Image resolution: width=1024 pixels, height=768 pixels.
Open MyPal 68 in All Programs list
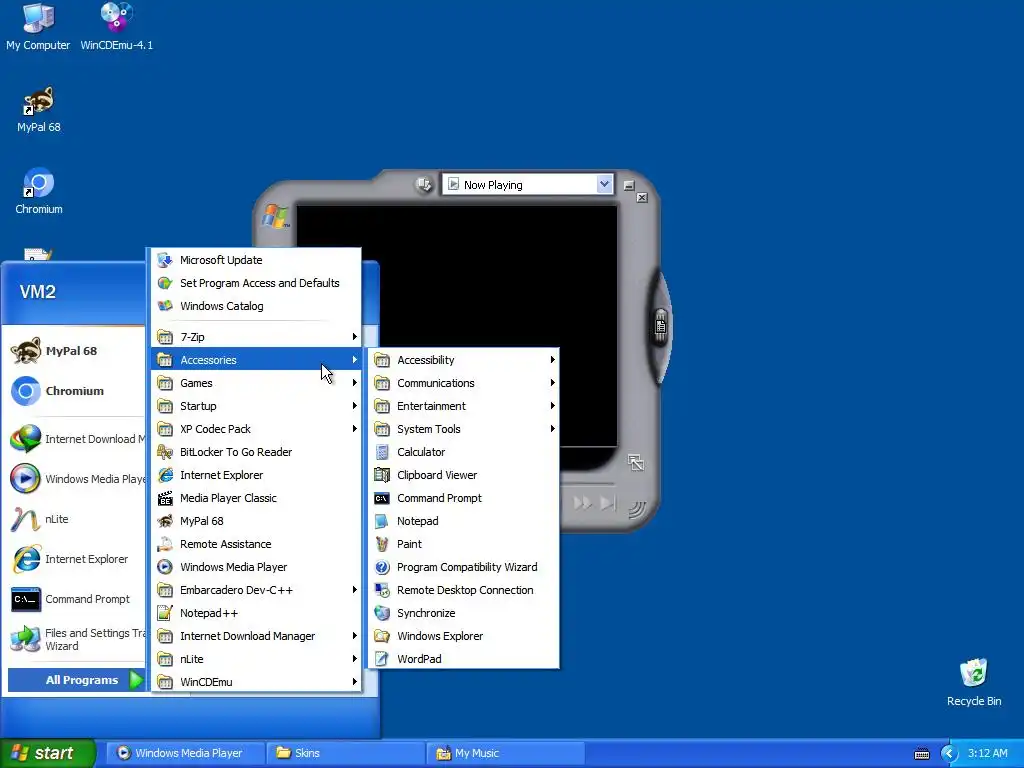pyautogui.click(x=257, y=521)
